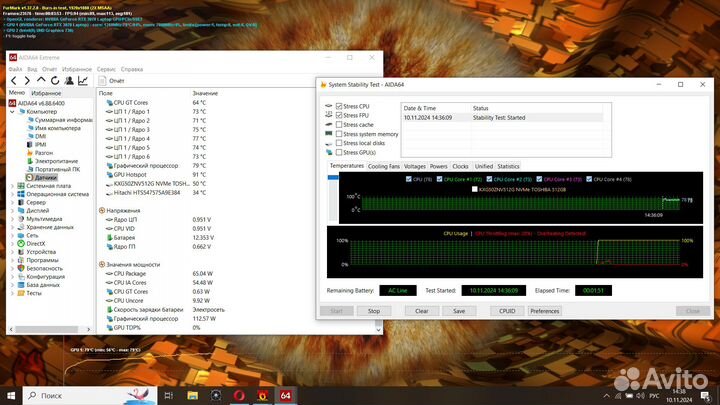Select Разгон in the sidebar tree
Viewport: 720px width, 405px height.
[44, 153]
